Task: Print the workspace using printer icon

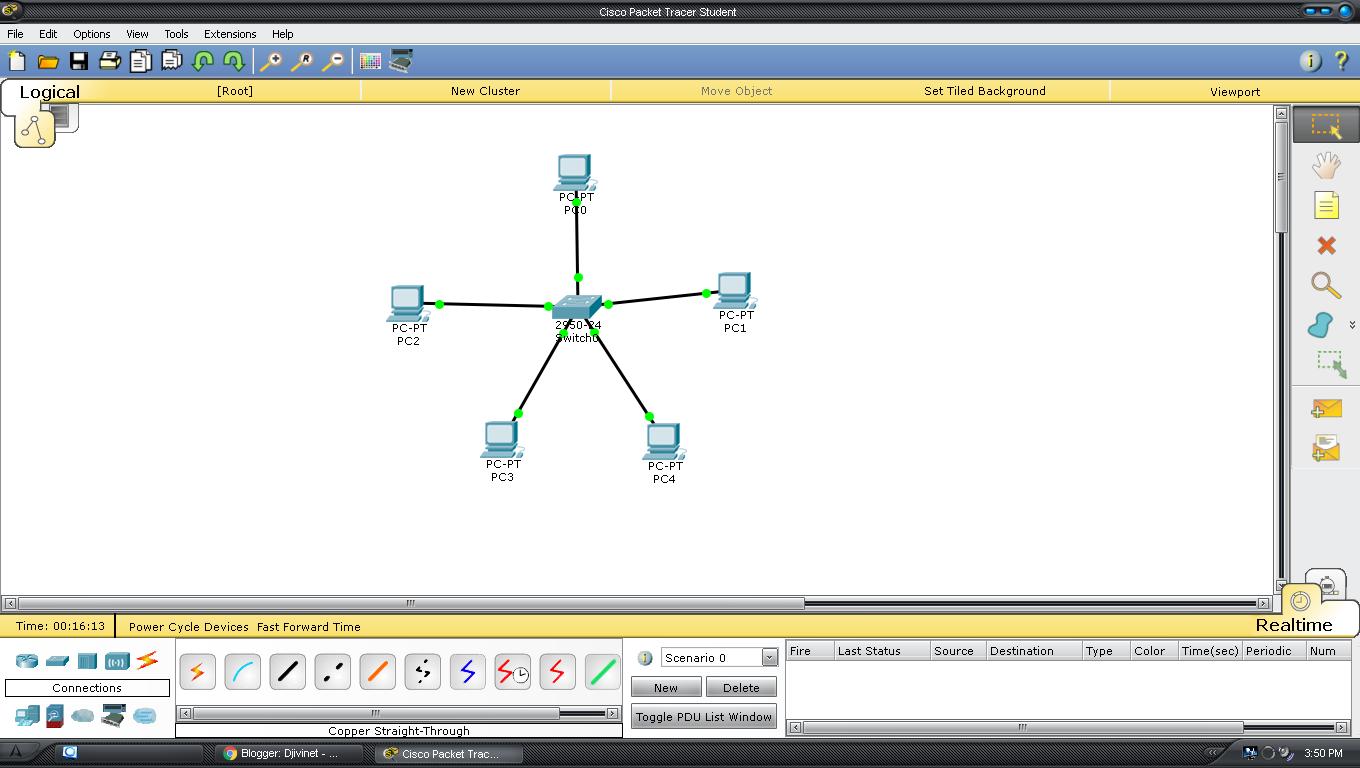Action: [109, 61]
